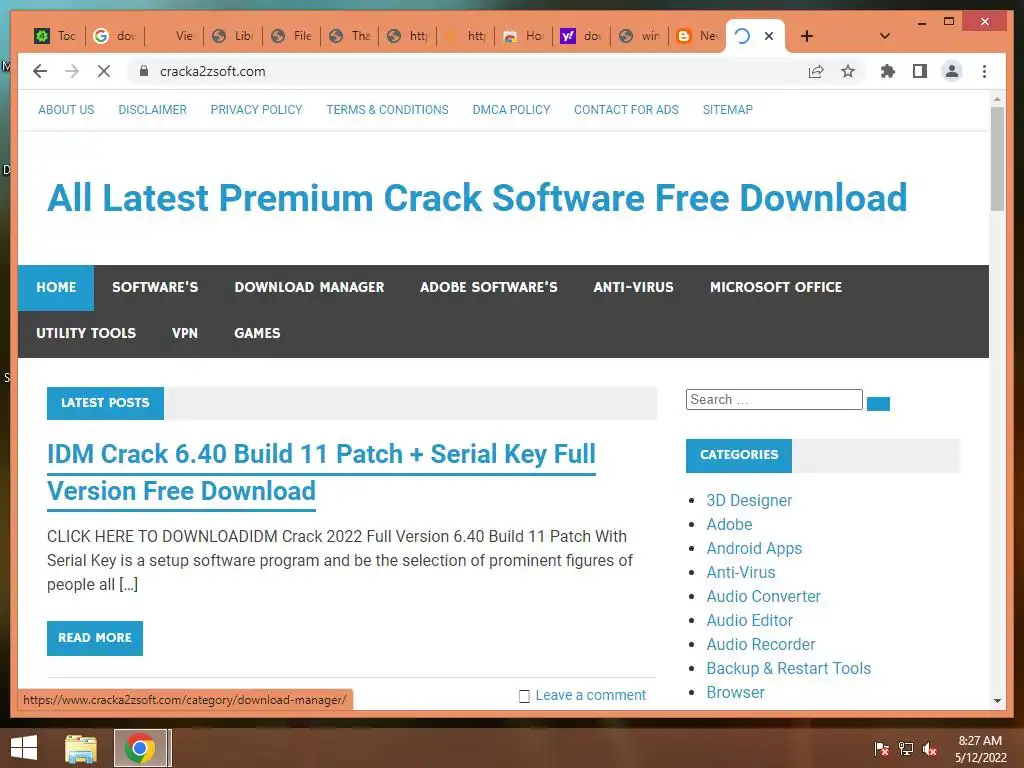
Task: Open File Explorer from the taskbar
Action: point(81,748)
